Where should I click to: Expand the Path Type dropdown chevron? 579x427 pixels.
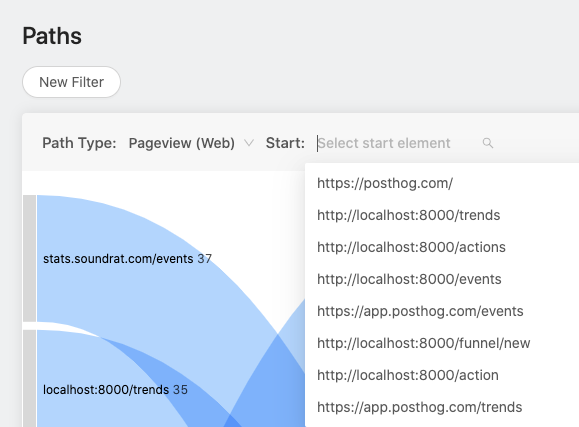click(x=249, y=143)
